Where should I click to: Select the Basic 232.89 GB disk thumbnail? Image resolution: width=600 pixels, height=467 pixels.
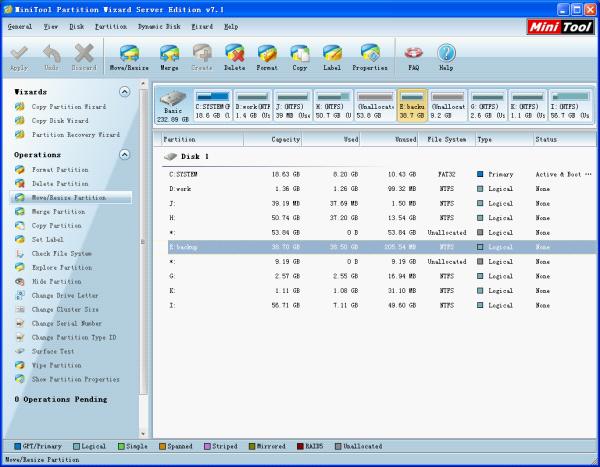[x=173, y=106]
